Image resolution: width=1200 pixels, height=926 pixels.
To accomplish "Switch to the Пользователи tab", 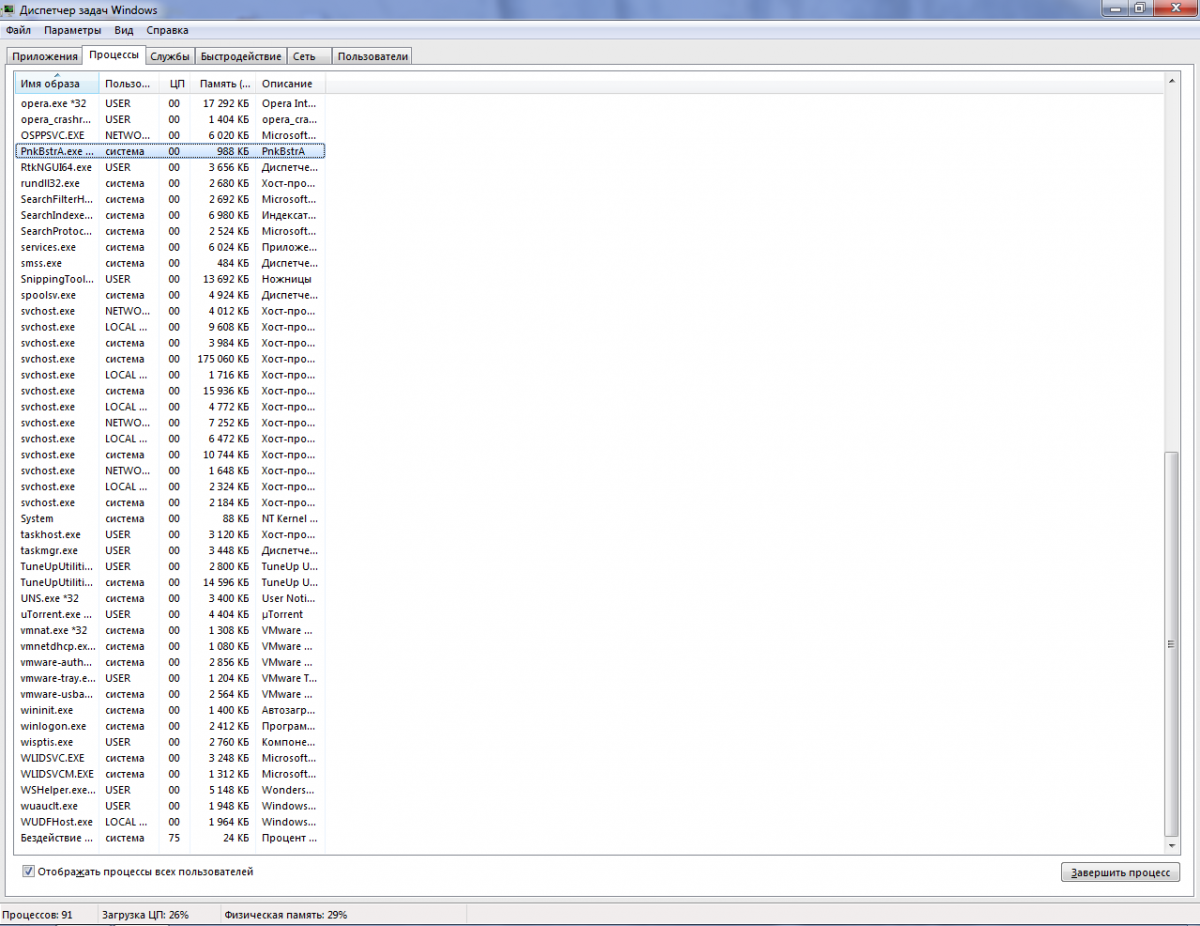I will click(x=372, y=56).
